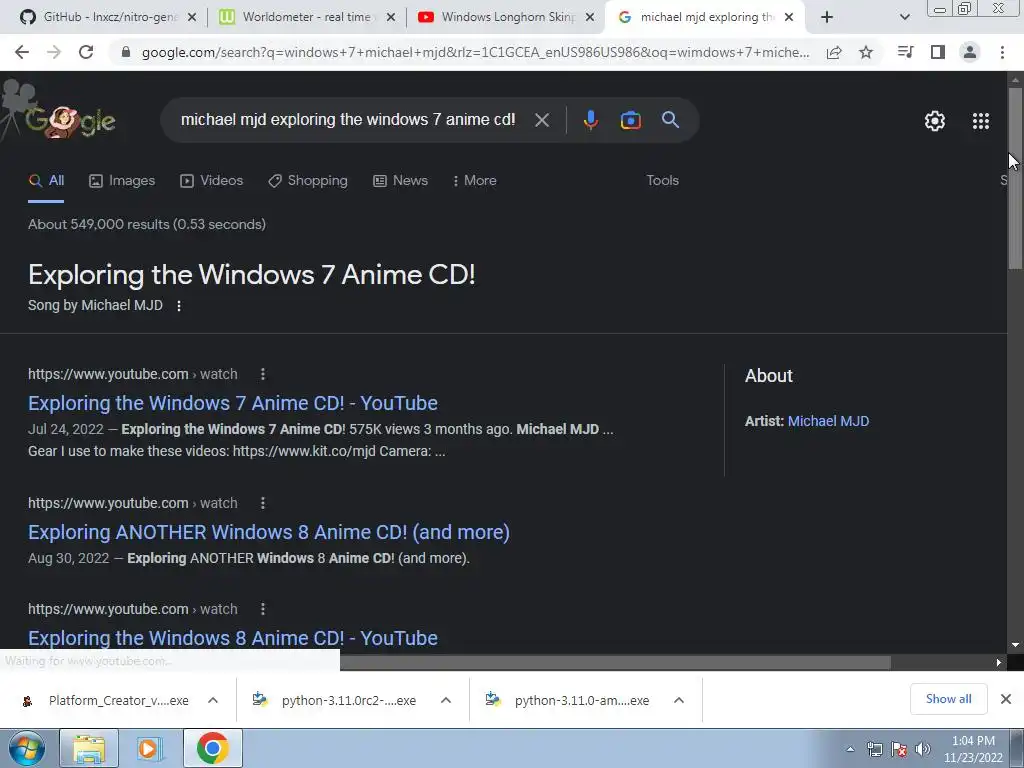Screen dimensions: 1024x768
Task: Open Google quick settings gear
Action: (x=935, y=121)
